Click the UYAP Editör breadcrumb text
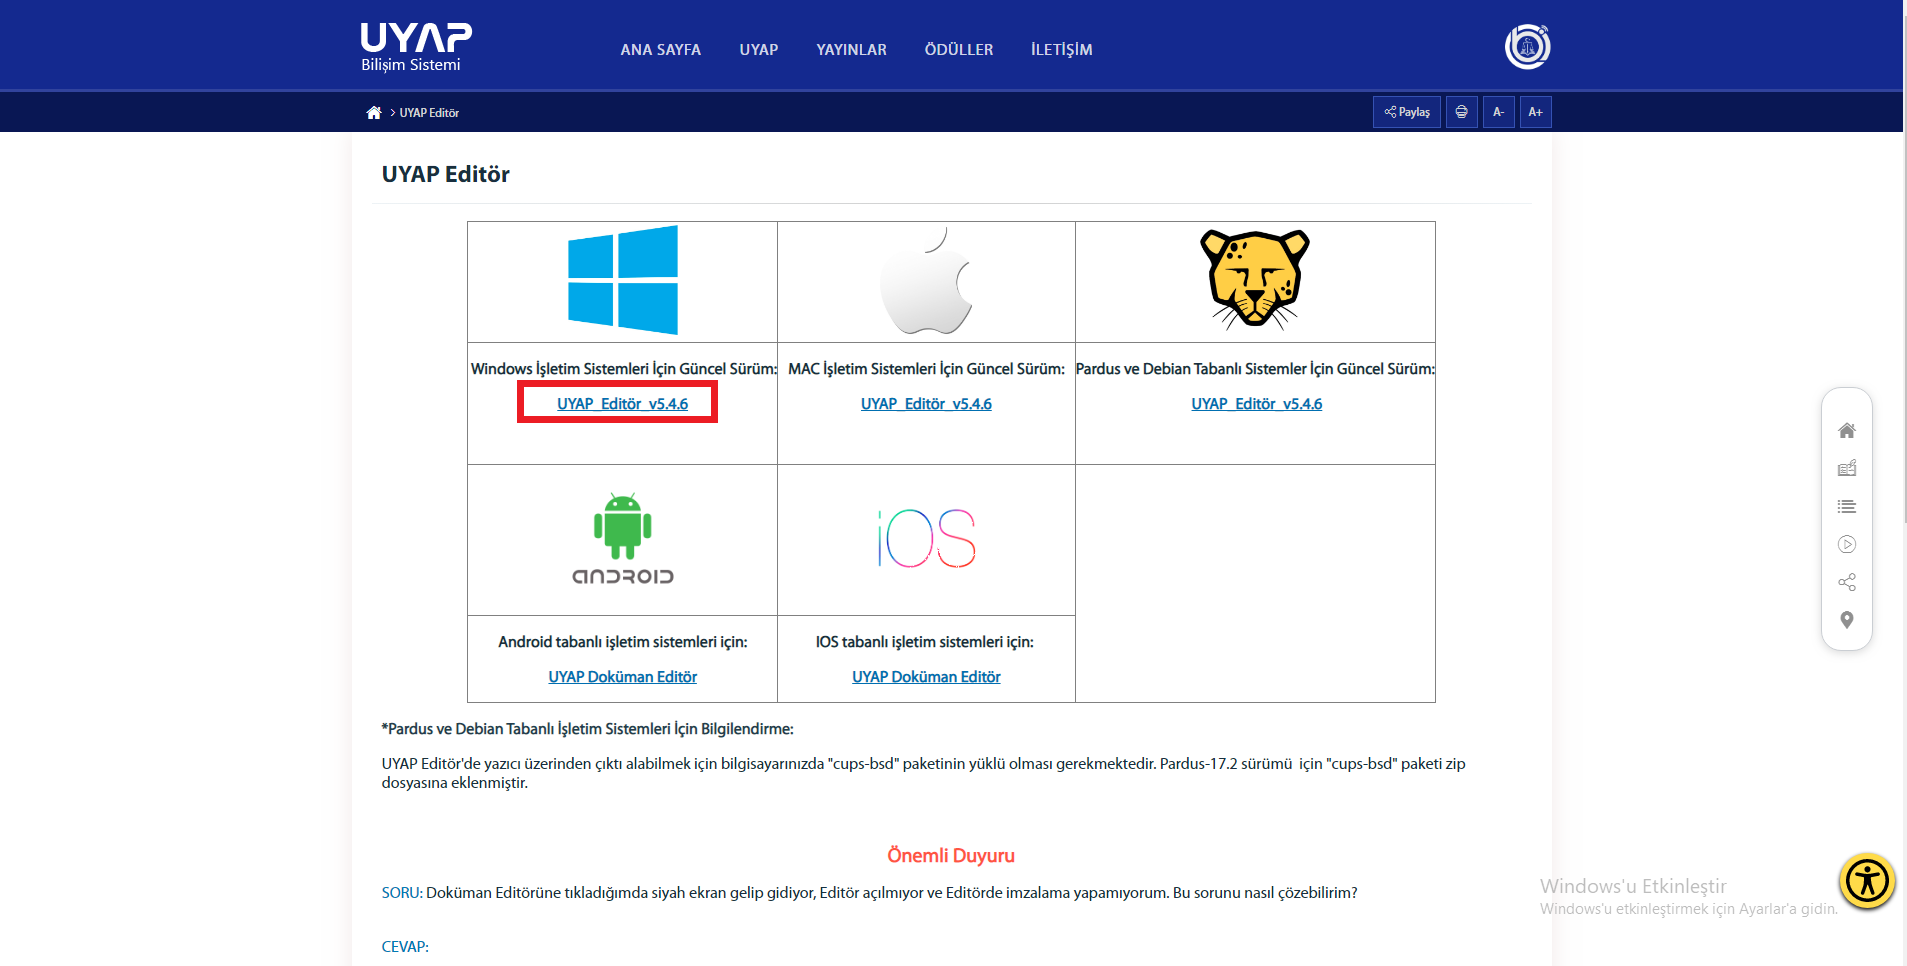The height and width of the screenshot is (966, 1907). 429,113
